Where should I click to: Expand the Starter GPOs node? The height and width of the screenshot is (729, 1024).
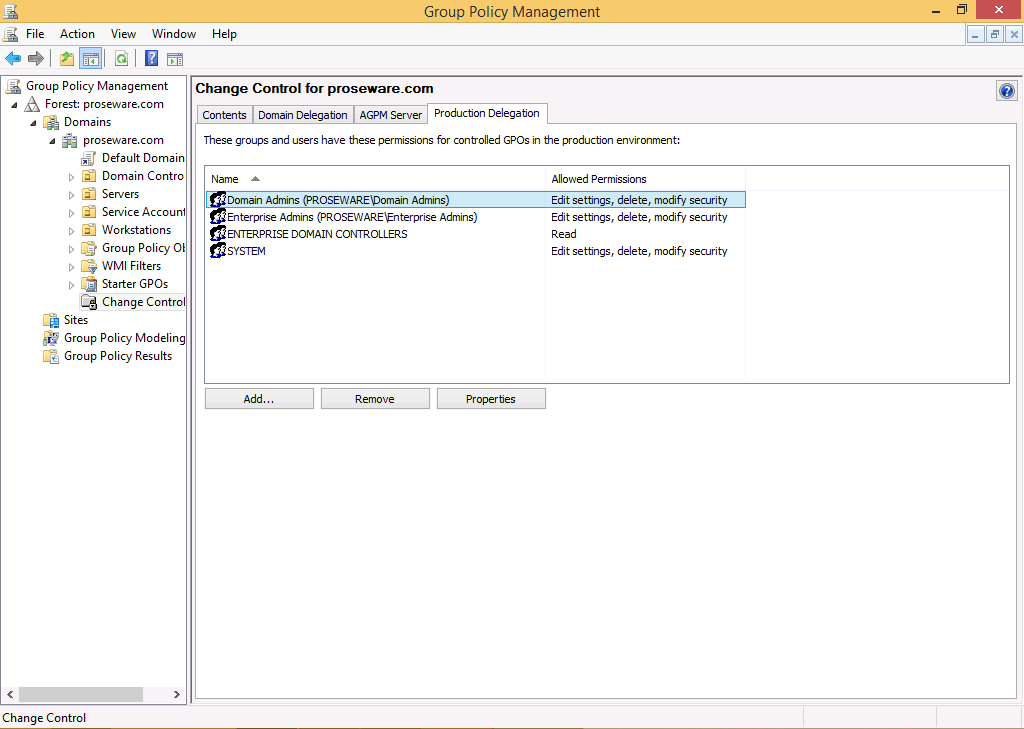click(x=71, y=285)
